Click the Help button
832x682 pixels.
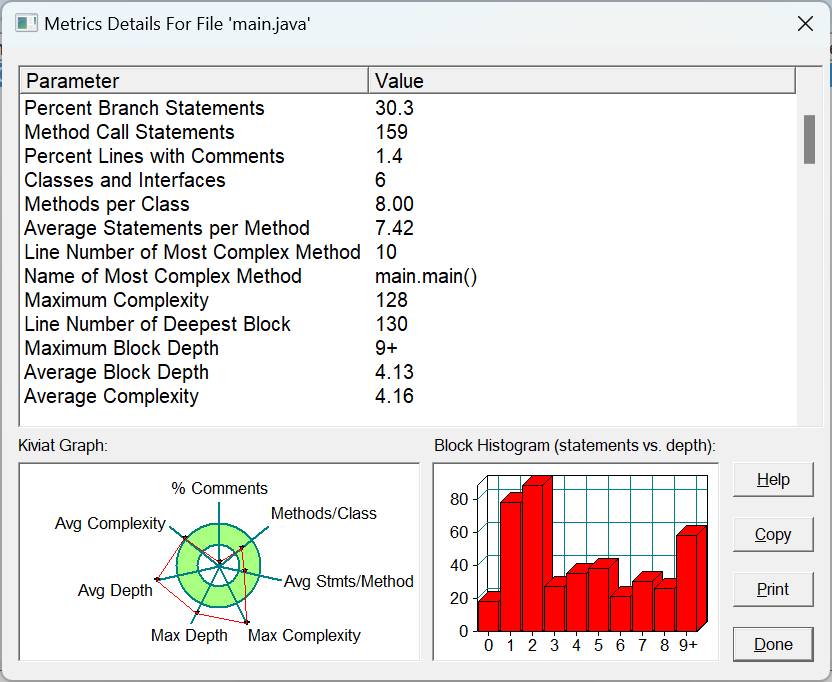[x=773, y=480]
